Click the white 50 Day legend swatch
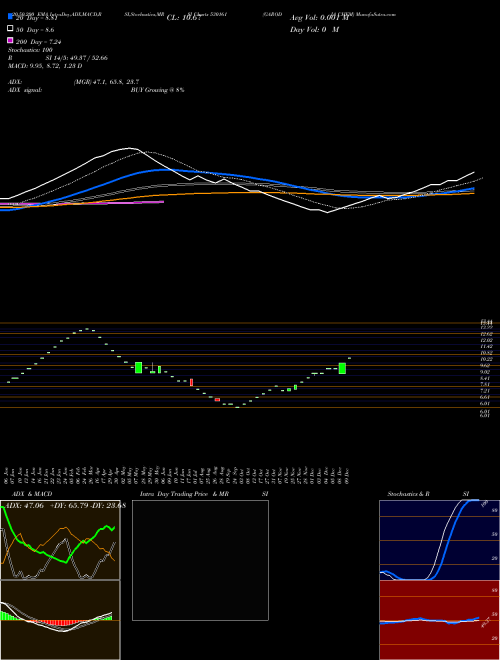The height and width of the screenshot is (660, 500). coord(11,28)
